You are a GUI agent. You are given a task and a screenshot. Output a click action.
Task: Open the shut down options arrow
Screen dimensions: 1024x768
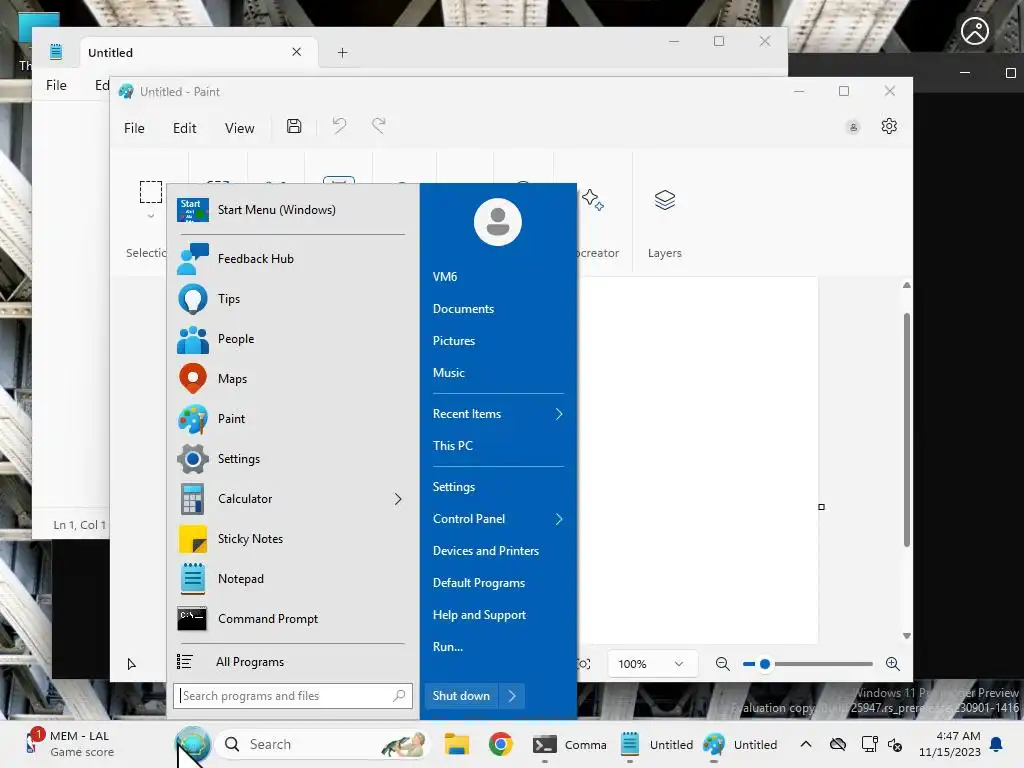pyautogui.click(x=512, y=696)
